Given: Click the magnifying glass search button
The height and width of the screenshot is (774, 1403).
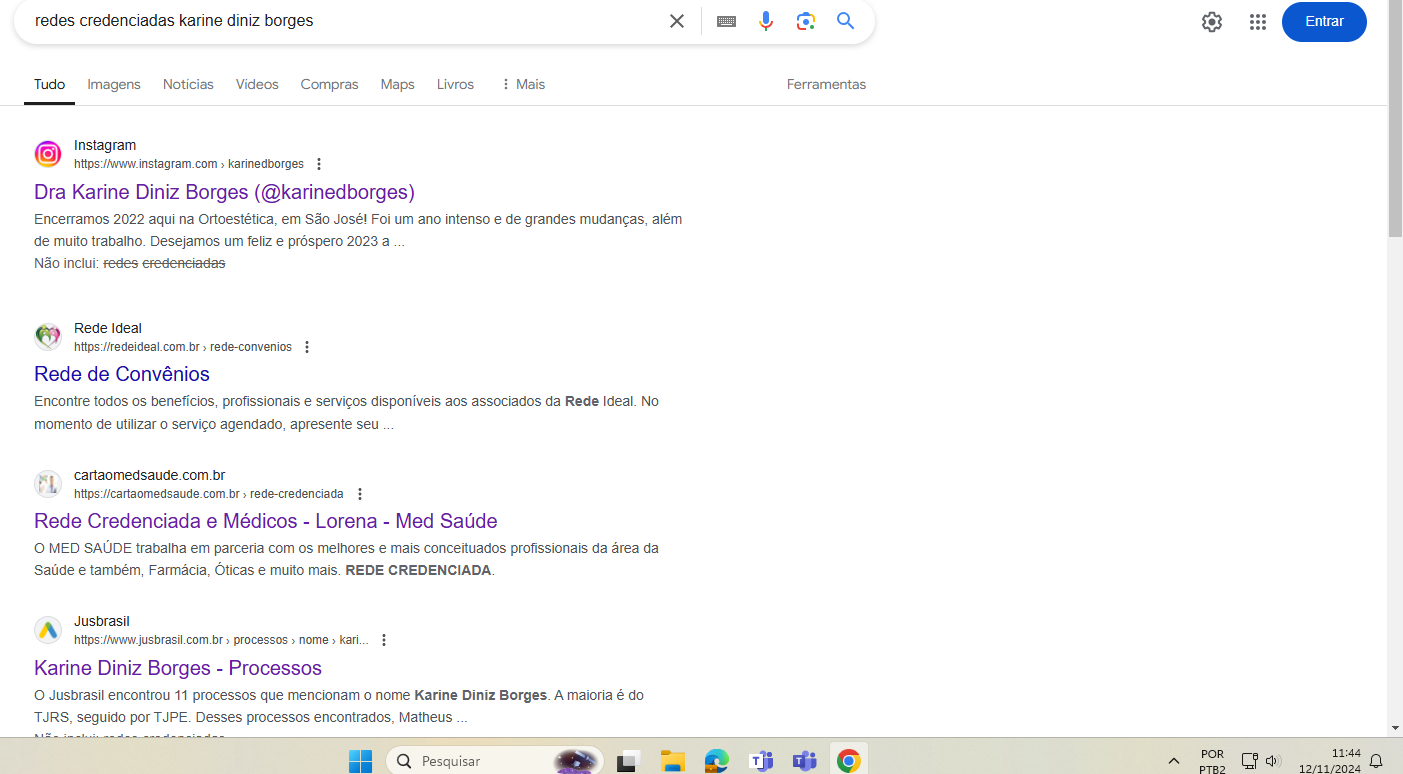Looking at the screenshot, I should [x=846, y=21].
